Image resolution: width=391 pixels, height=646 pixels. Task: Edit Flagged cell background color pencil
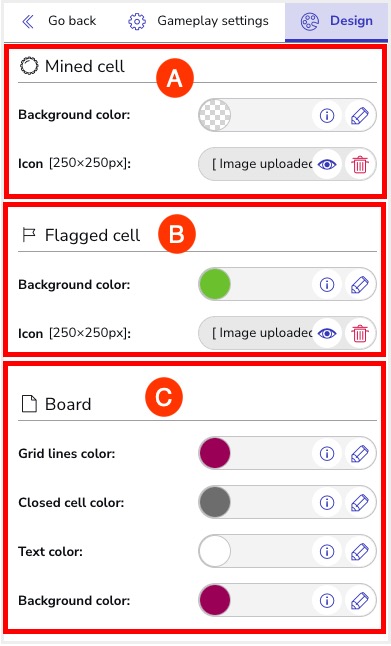tap(360, 284)
